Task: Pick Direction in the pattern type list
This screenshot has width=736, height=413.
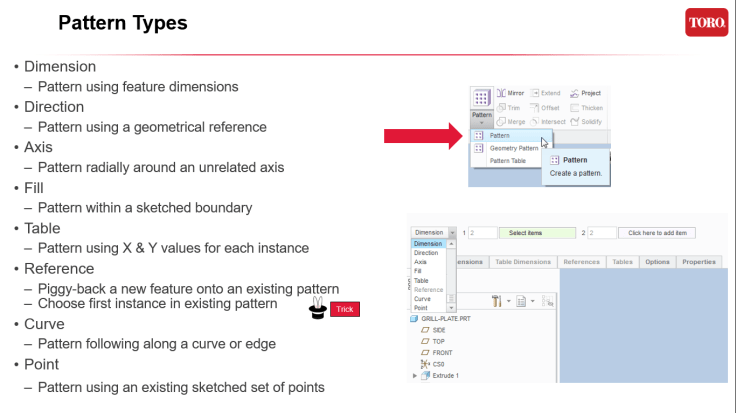Action: (426, 253)
